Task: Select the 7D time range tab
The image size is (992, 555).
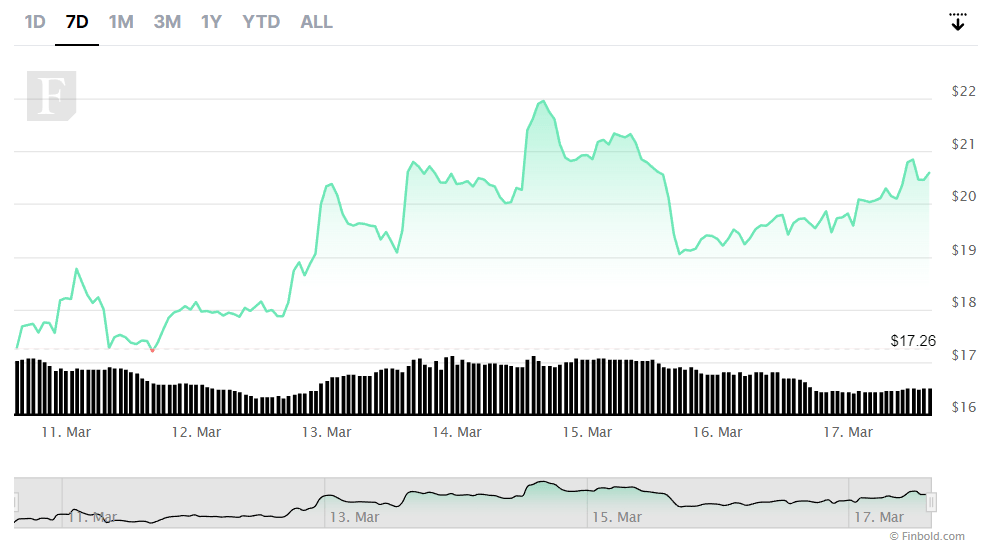Action: click(77, 22)
